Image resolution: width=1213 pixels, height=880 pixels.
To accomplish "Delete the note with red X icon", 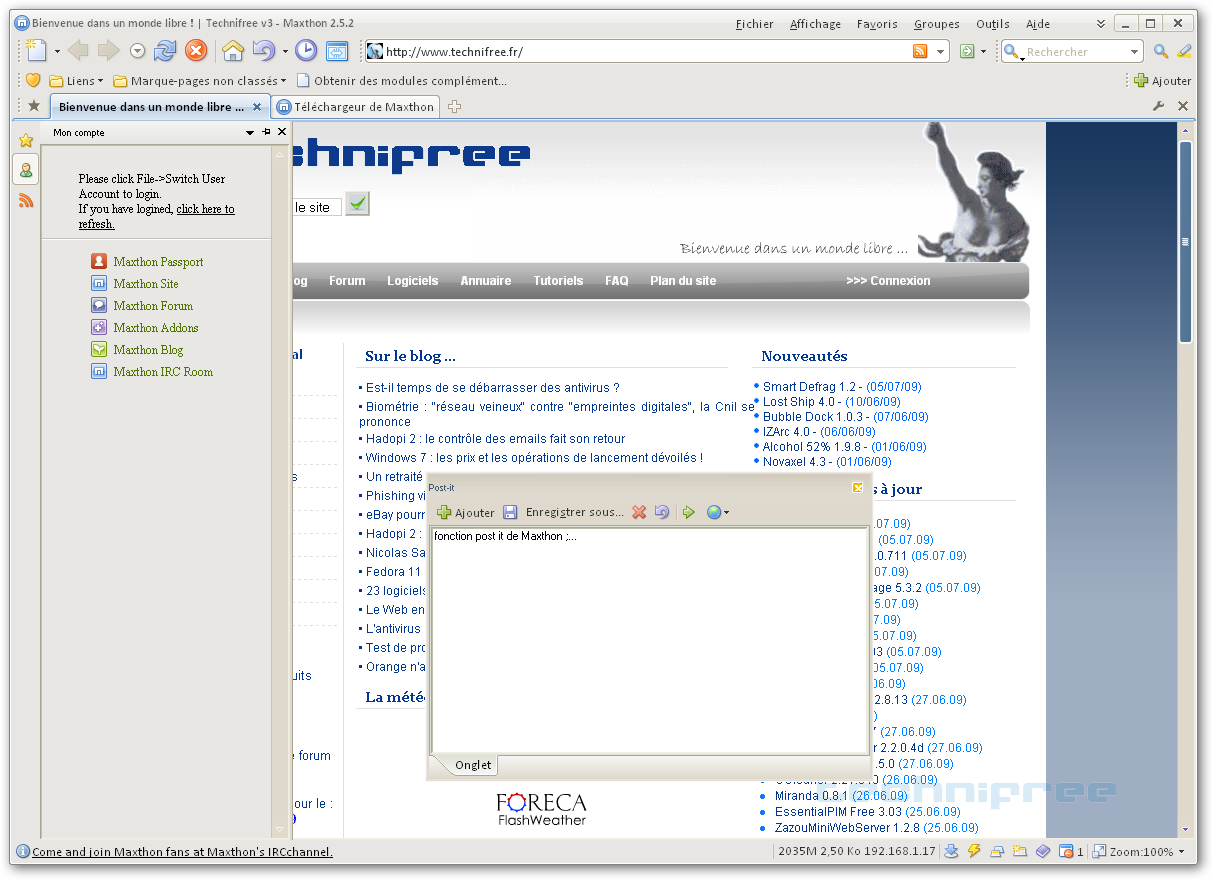I will tap(639, 512).
